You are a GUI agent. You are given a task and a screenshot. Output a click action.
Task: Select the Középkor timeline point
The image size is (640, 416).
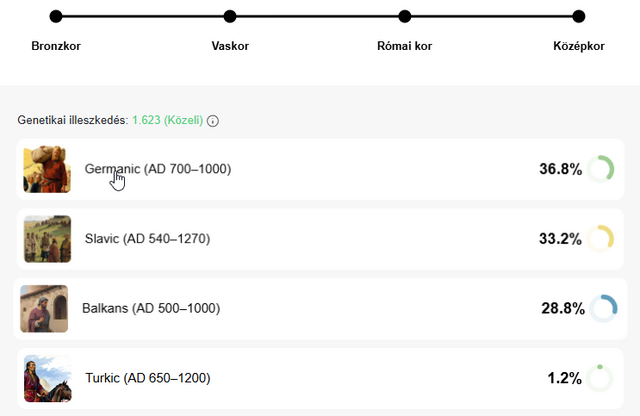[x=579, y=16]
